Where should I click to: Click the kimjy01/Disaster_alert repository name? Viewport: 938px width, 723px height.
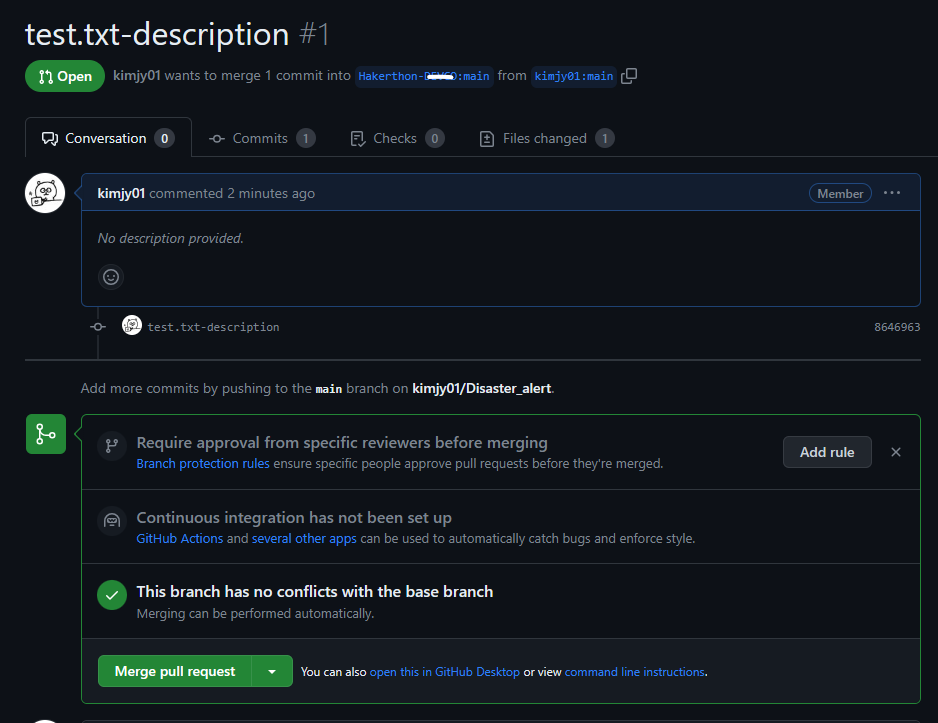click(x=482, y=388)
